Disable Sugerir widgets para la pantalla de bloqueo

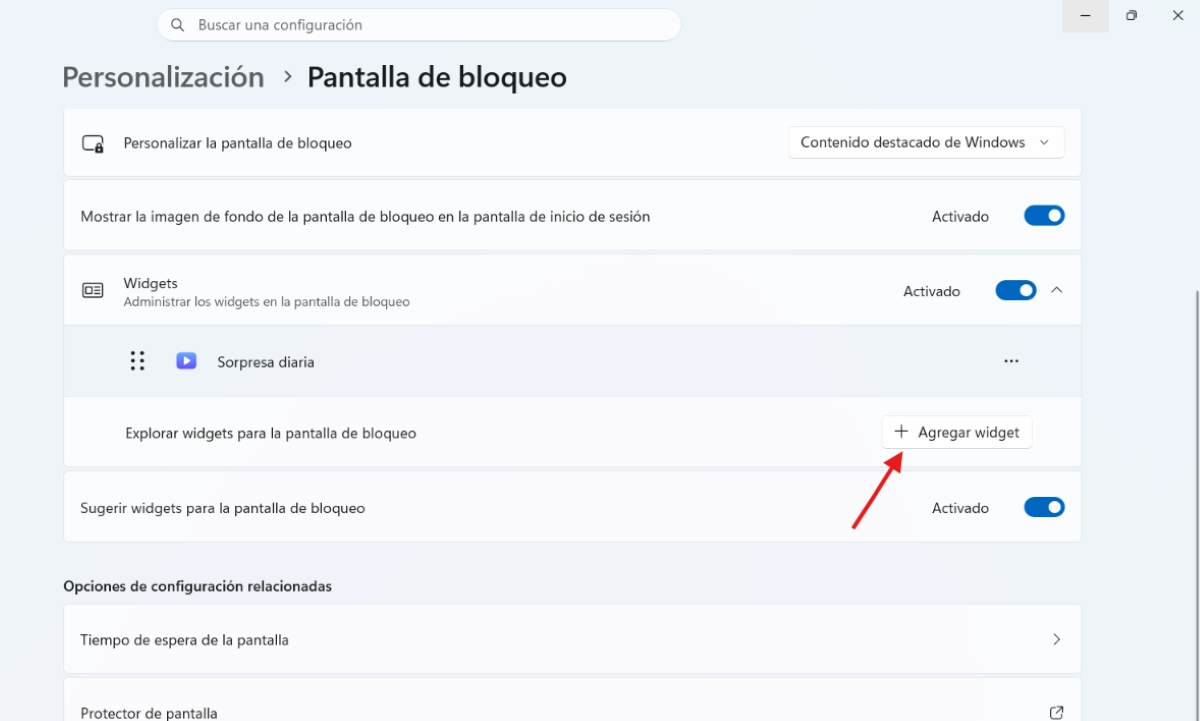pyautogui.click(x=1044, y=508)
